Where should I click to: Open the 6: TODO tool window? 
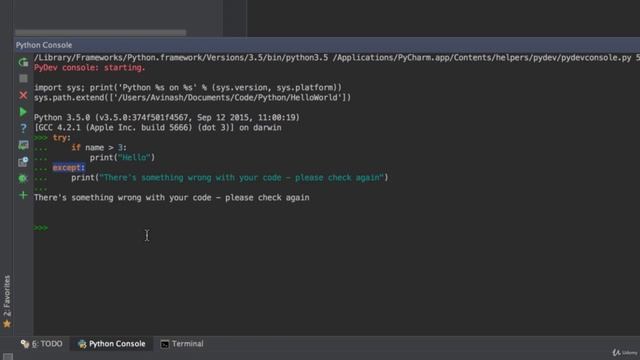(x=42, y=344)
